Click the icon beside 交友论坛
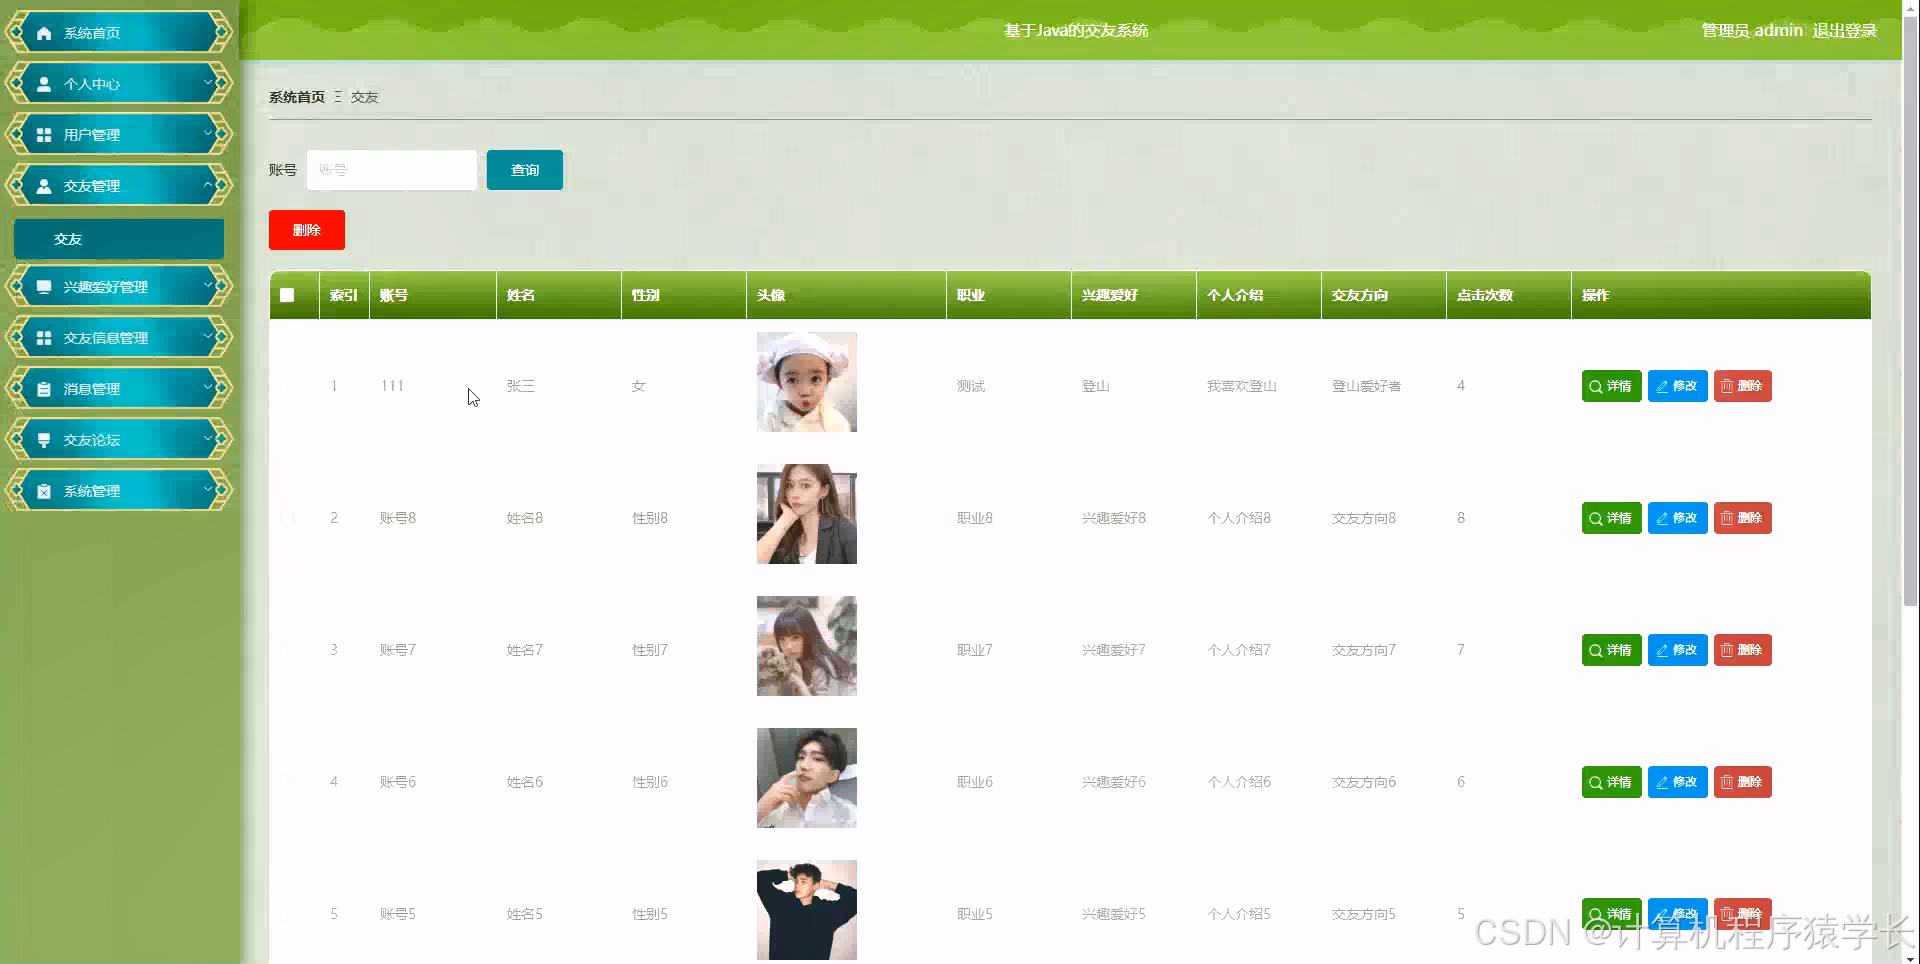 [44, 440]
